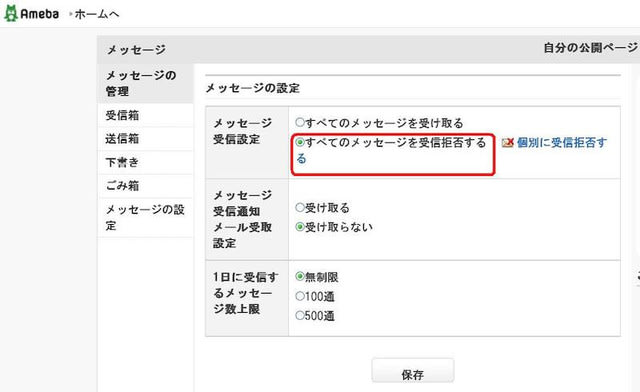Open ごみ箱 in sidebar
Viewport: 640px width, 392px height.
[122, 186]
